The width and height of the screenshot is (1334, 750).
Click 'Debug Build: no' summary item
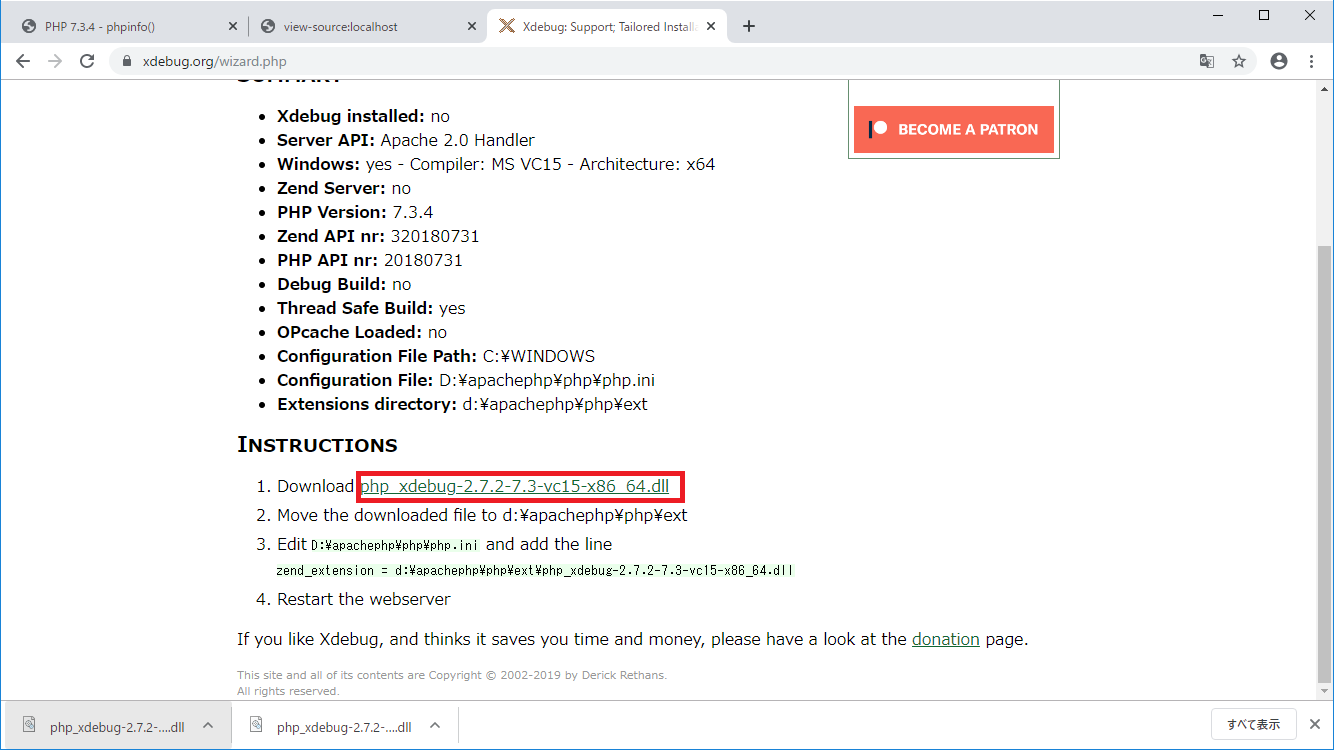(x=344, y=284)
